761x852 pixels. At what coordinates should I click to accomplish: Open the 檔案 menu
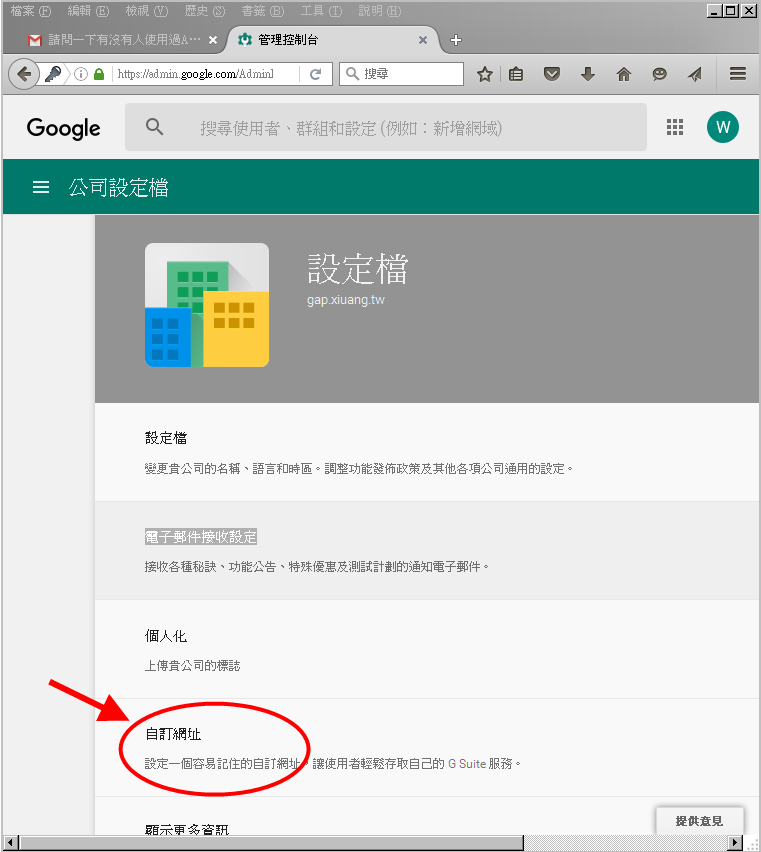tap(31, 11)
